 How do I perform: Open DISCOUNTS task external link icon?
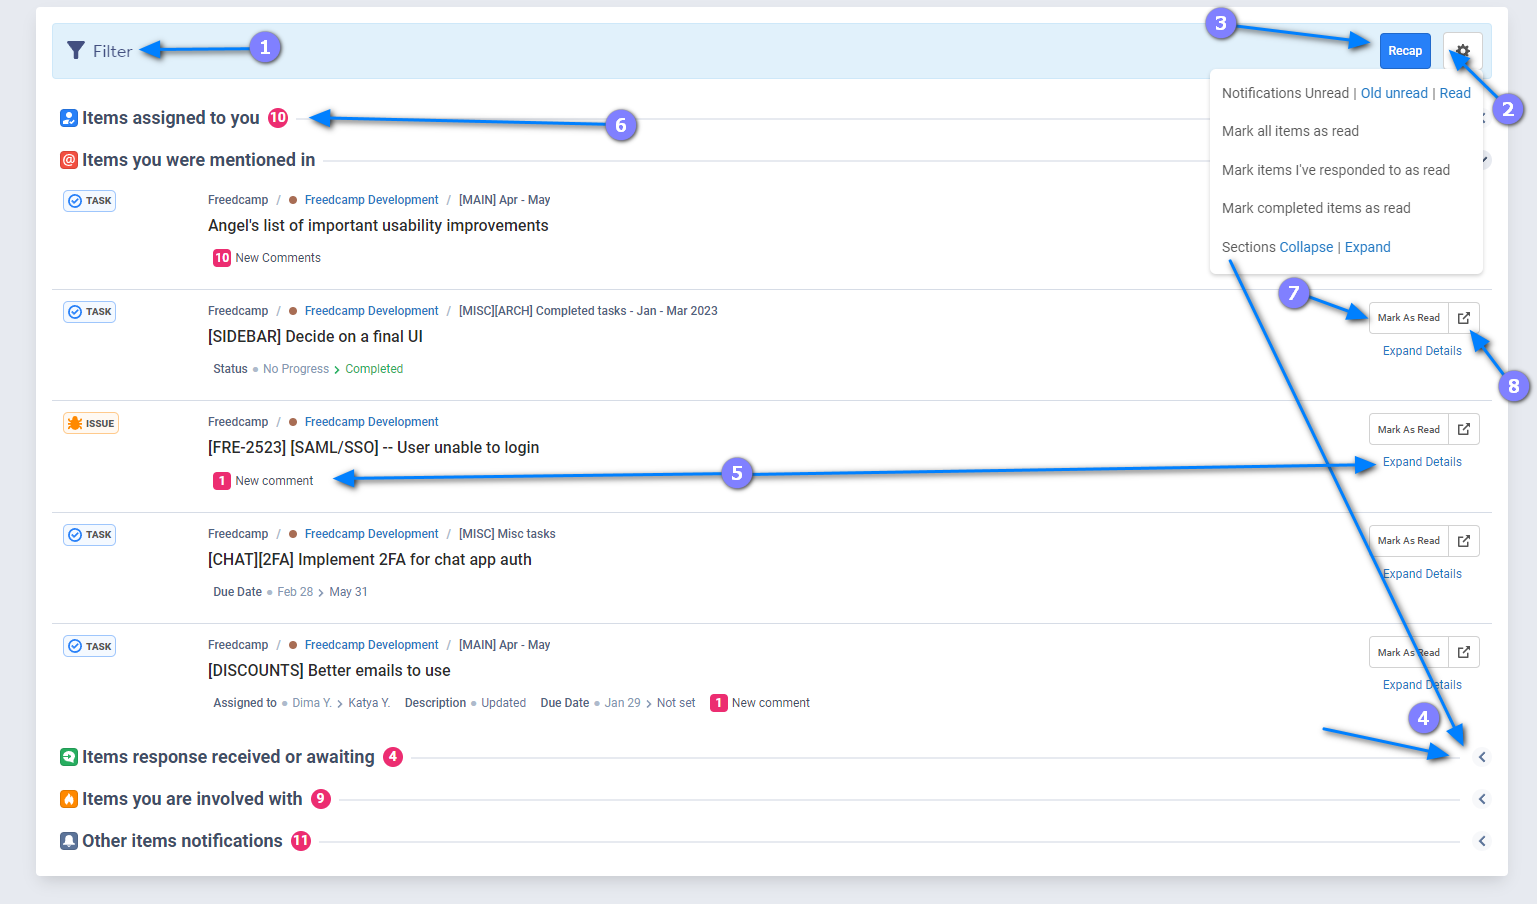pos(1463,653)
